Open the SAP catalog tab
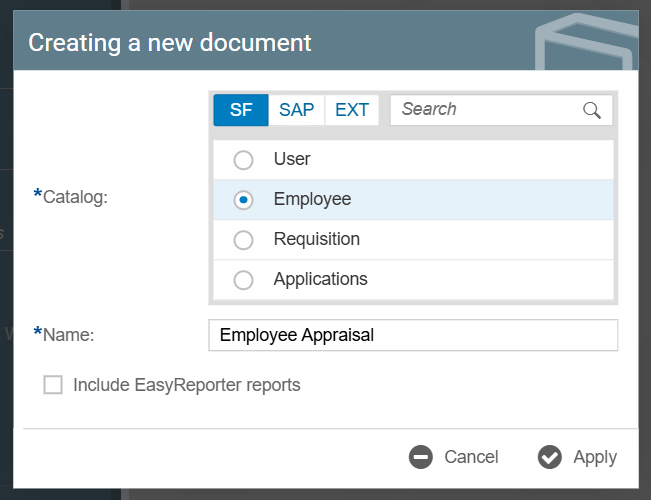This screenshot has height=500, width=651. pyautogui.click(x=296, y=110)
